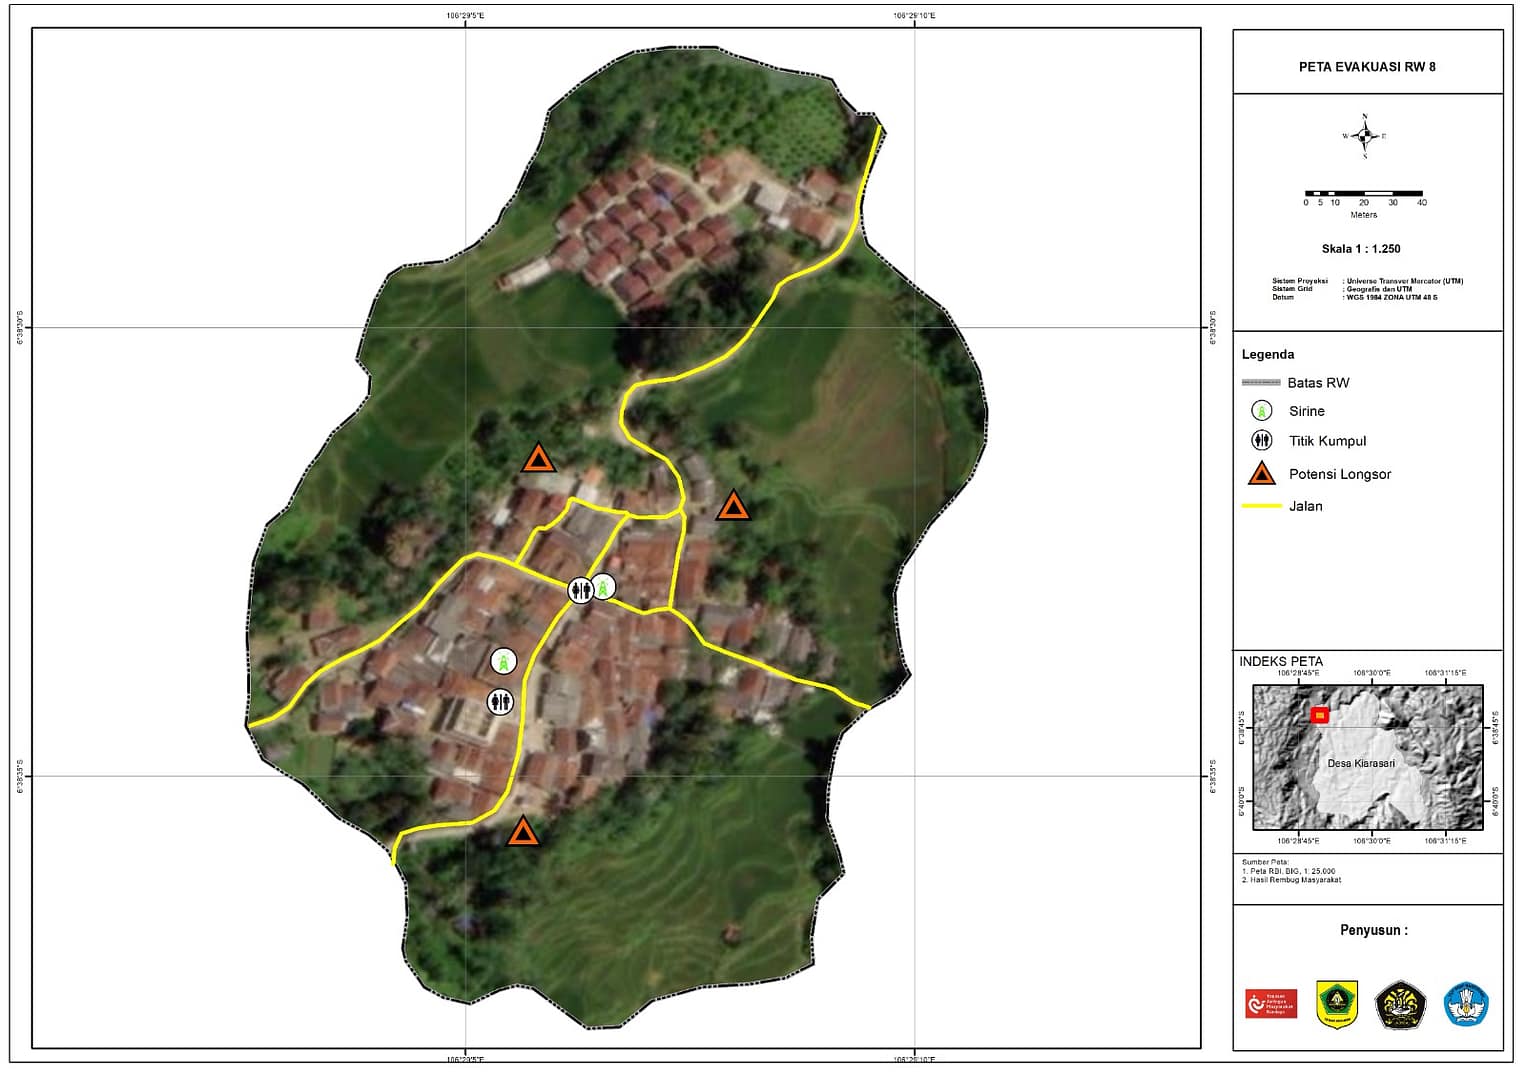Click the green siren marker at the road junction
The height and width of the screenshot is (1080, 1526).
pos(603,588)
